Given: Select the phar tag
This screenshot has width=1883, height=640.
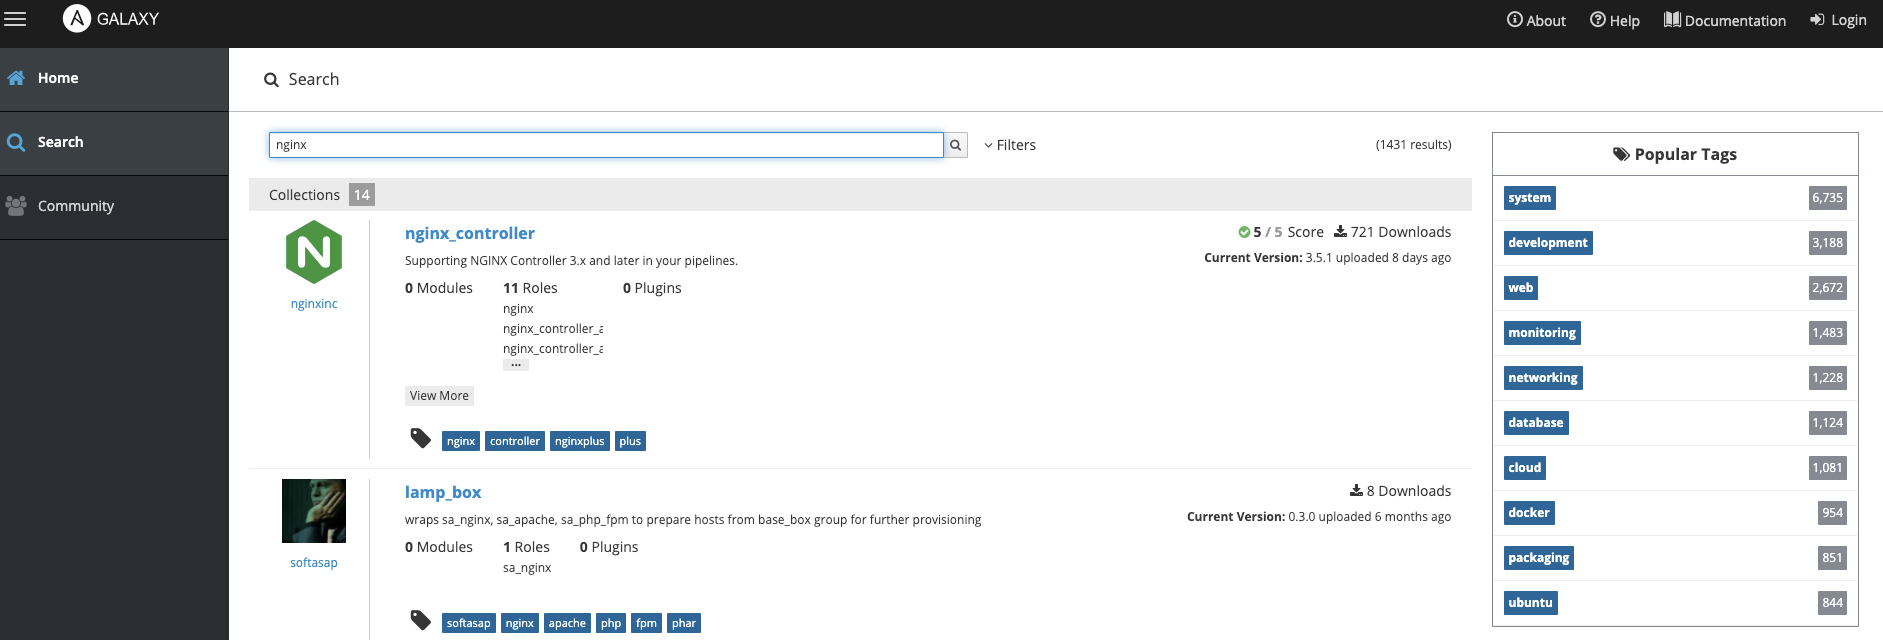Looking at the screenshot, I should click(x=684, y=623).
